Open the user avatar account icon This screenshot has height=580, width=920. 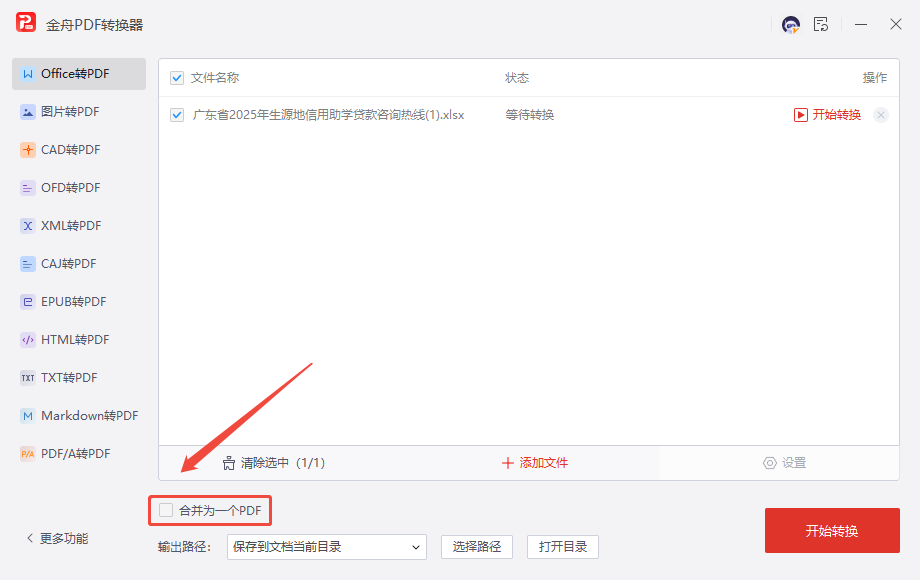tap(791, 25)
